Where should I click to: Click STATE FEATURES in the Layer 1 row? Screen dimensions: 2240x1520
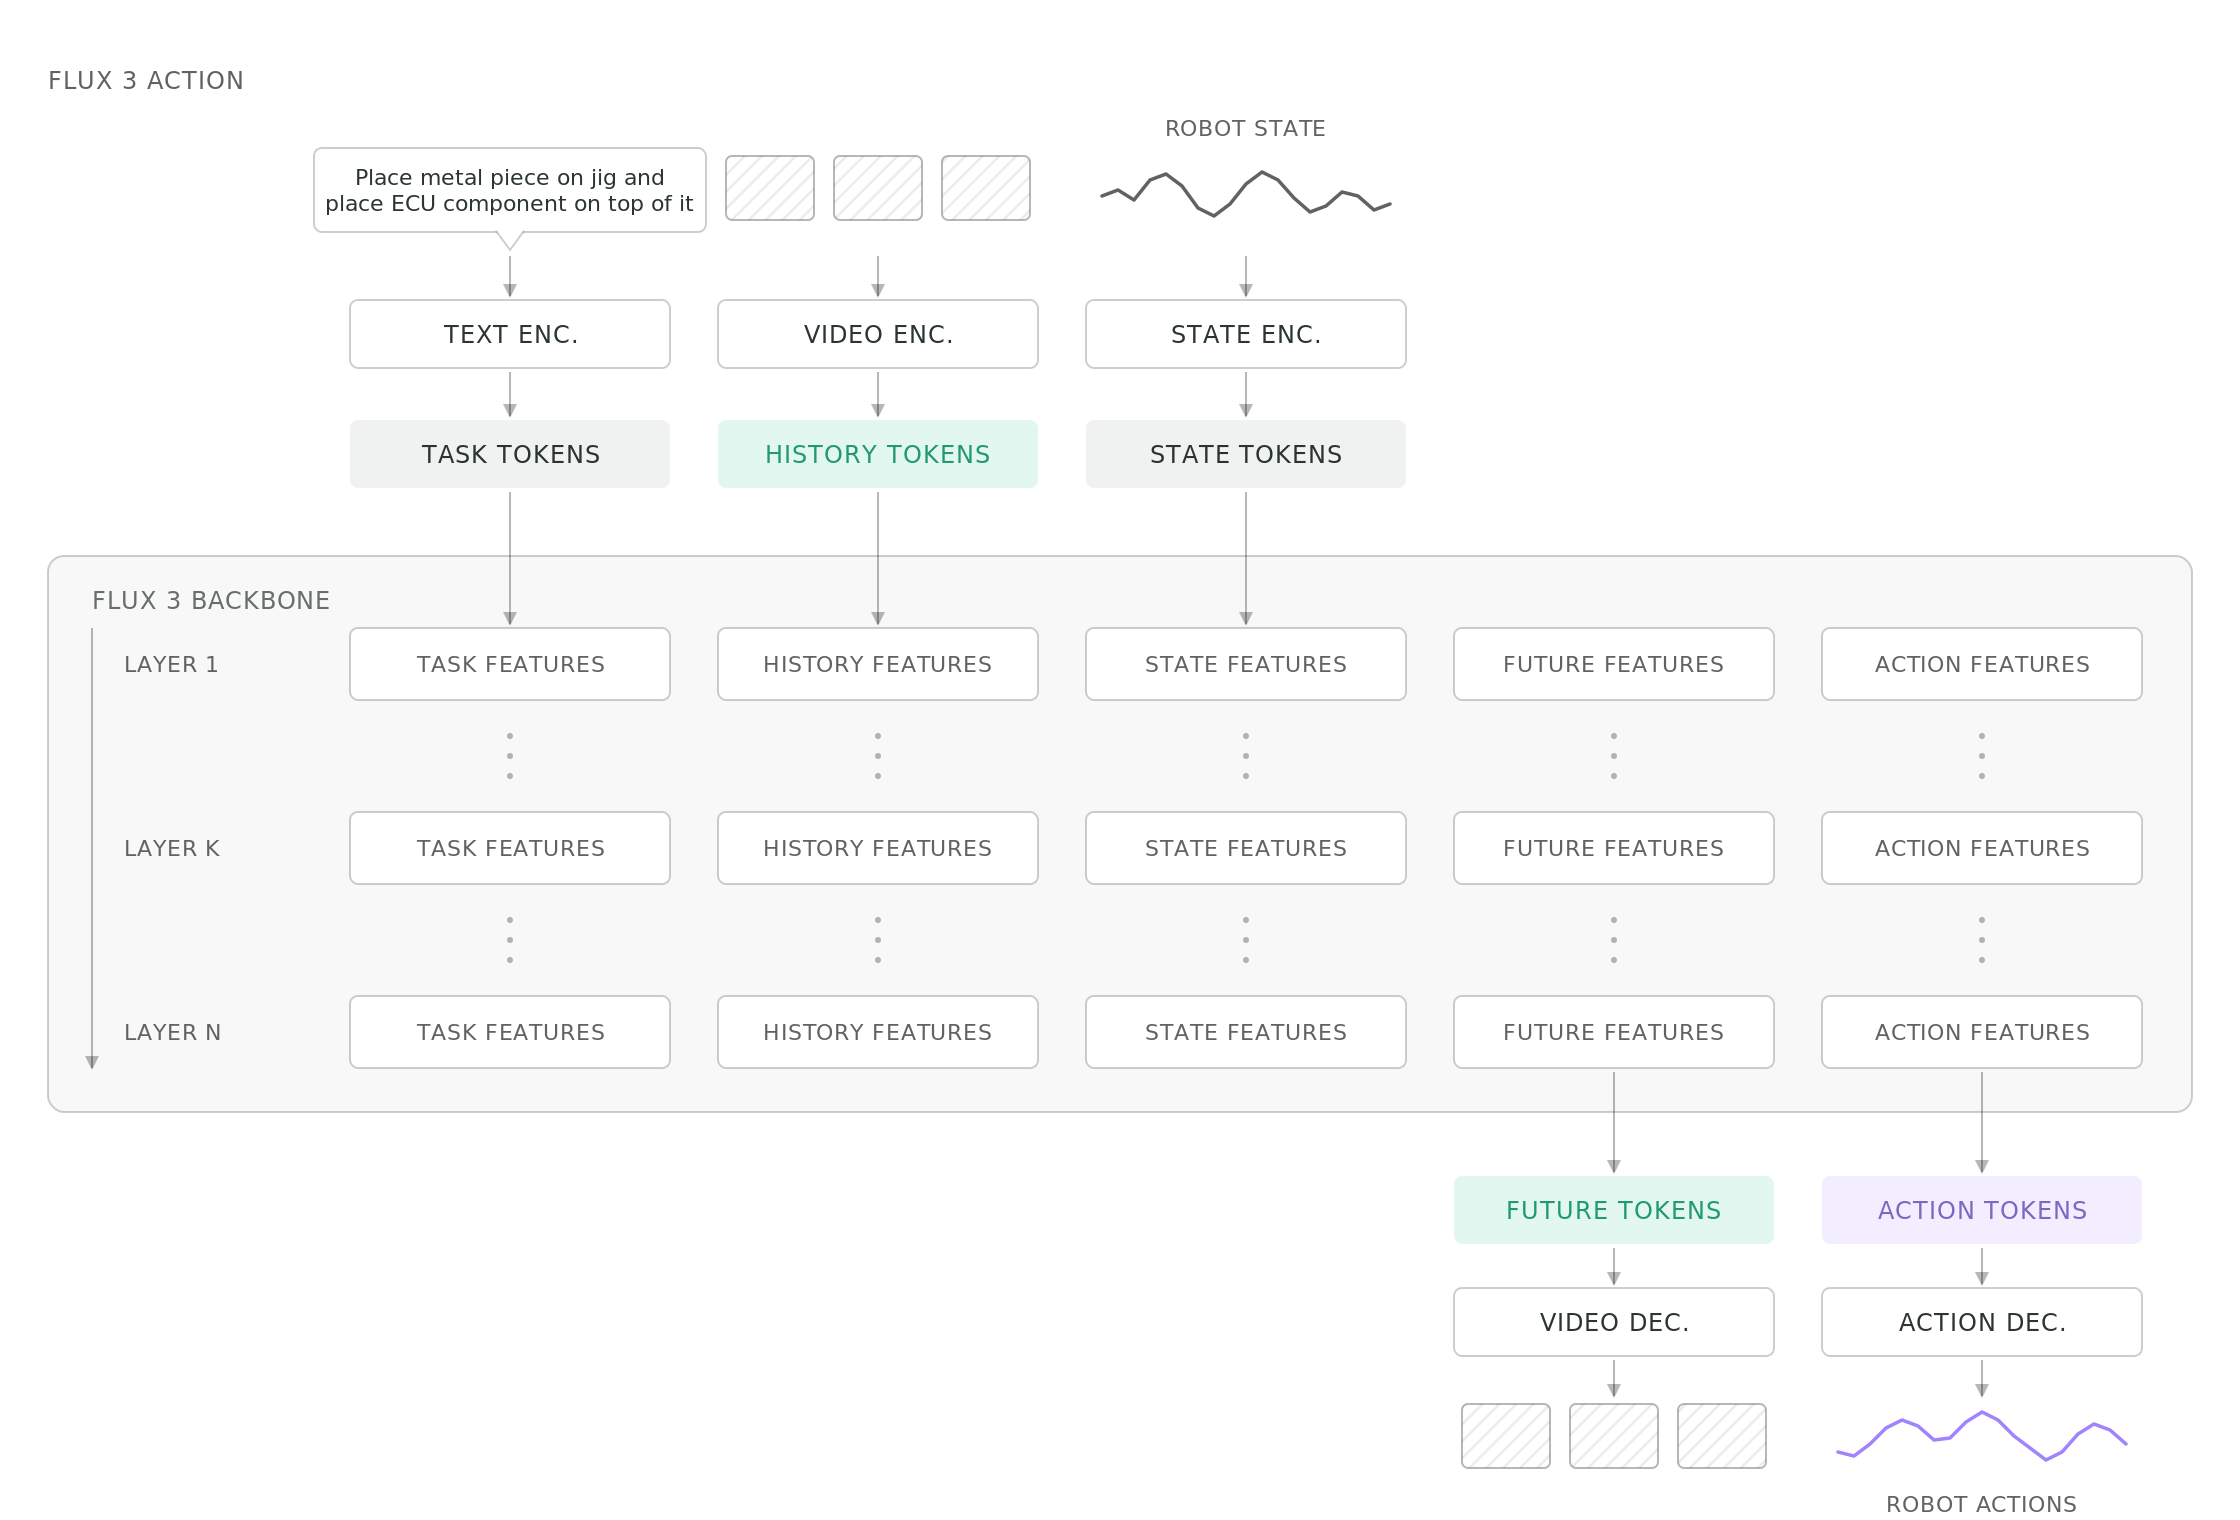pos(1246,664)
